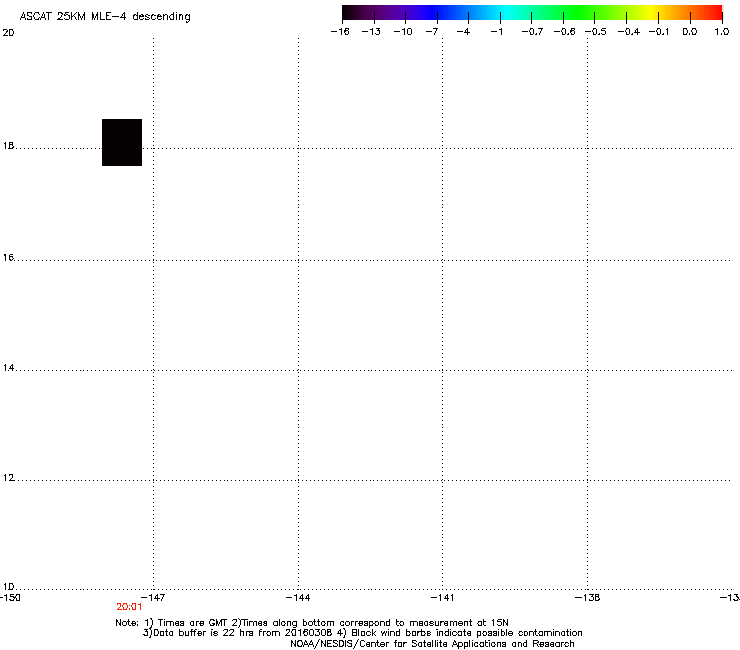740x650 pixels.
Task: Click the black data block near 18N
Action: [122, 143]
